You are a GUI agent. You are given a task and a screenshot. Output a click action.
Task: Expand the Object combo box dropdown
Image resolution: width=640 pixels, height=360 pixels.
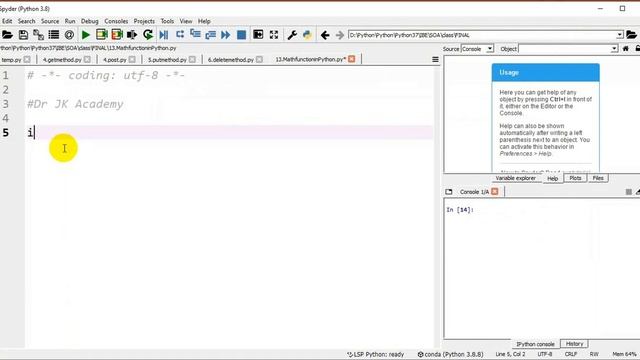(614, 49)
